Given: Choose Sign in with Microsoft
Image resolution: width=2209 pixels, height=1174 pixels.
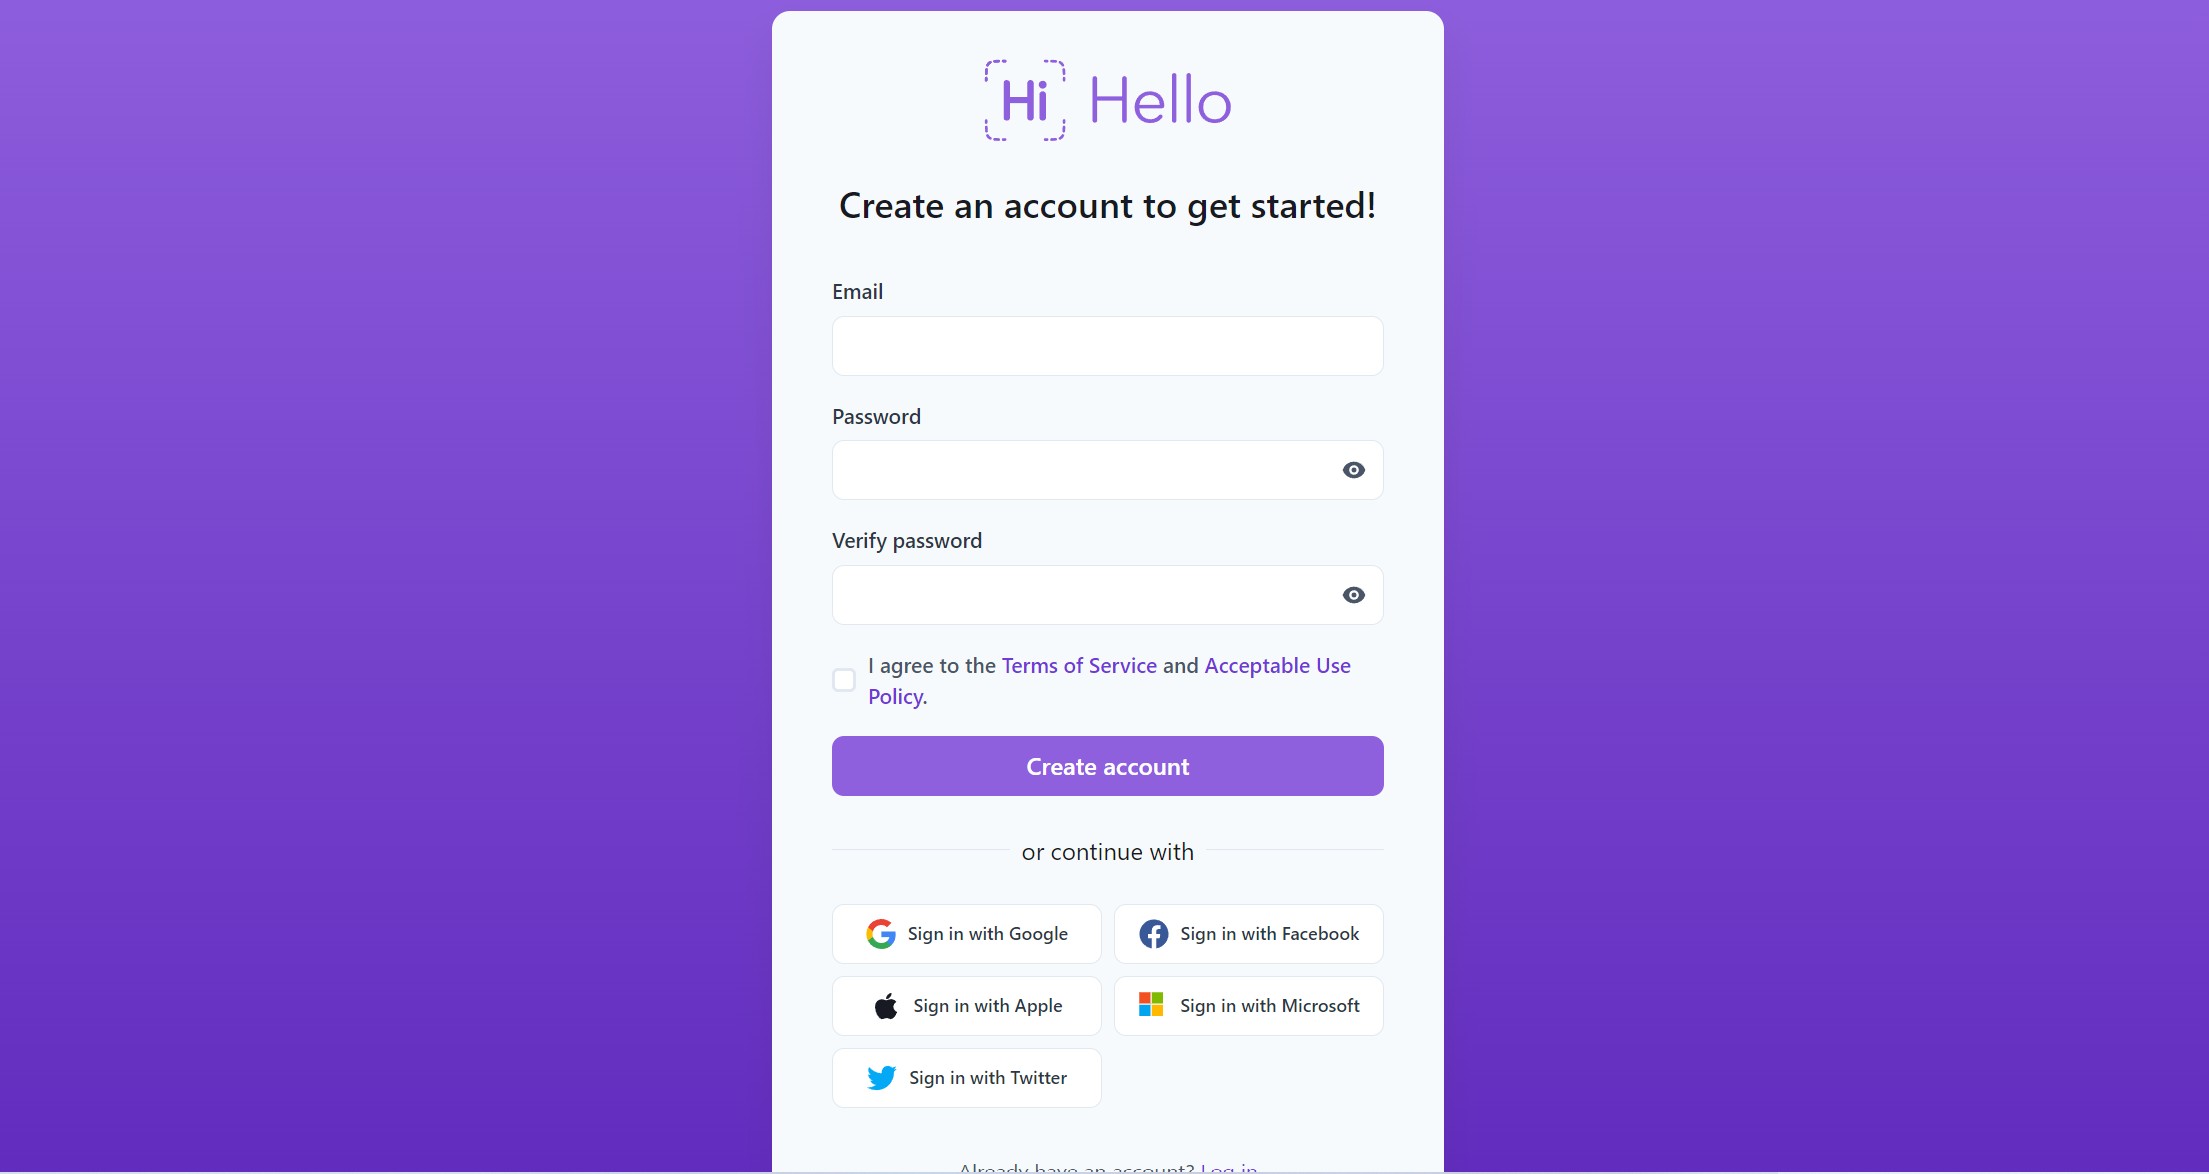Looking at the screenshot, I should click(x=1249, y=1006).
